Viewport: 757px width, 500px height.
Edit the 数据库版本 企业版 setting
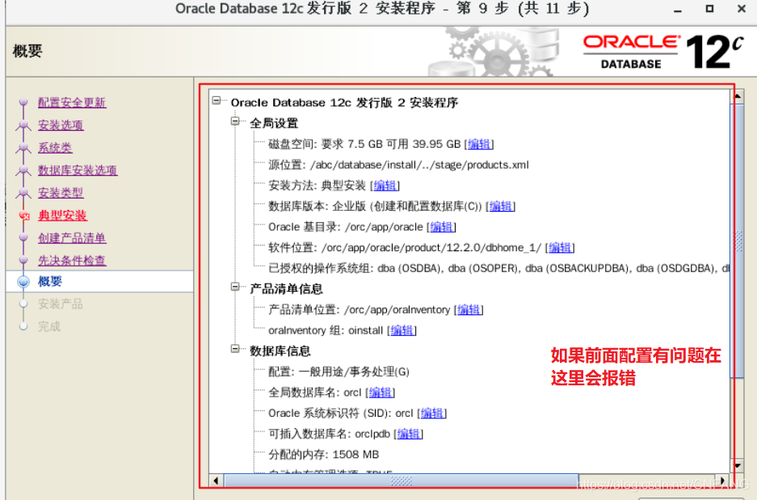[x=501, y=207]
